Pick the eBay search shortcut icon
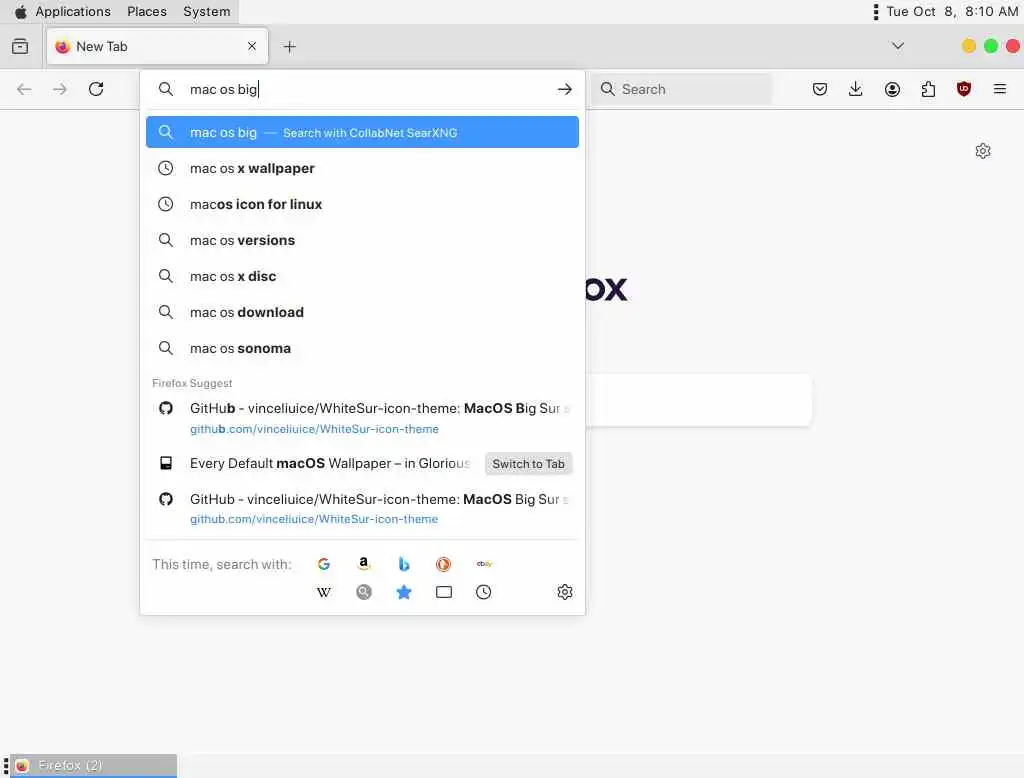The image size is (1024, 778). click(x=484, y=564)
